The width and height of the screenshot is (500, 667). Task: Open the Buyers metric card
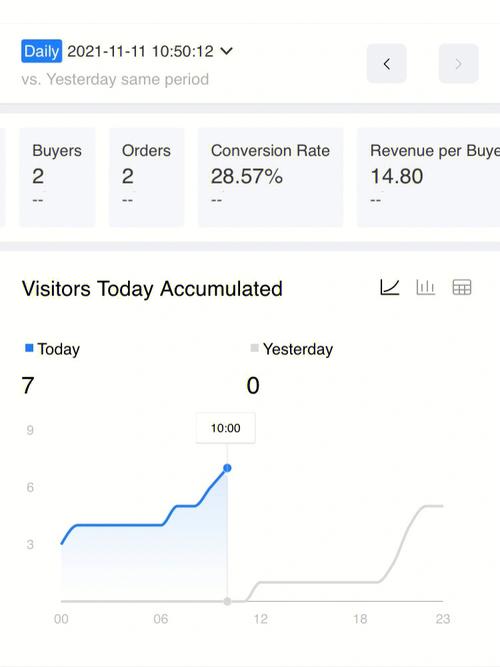pos(57,177)
